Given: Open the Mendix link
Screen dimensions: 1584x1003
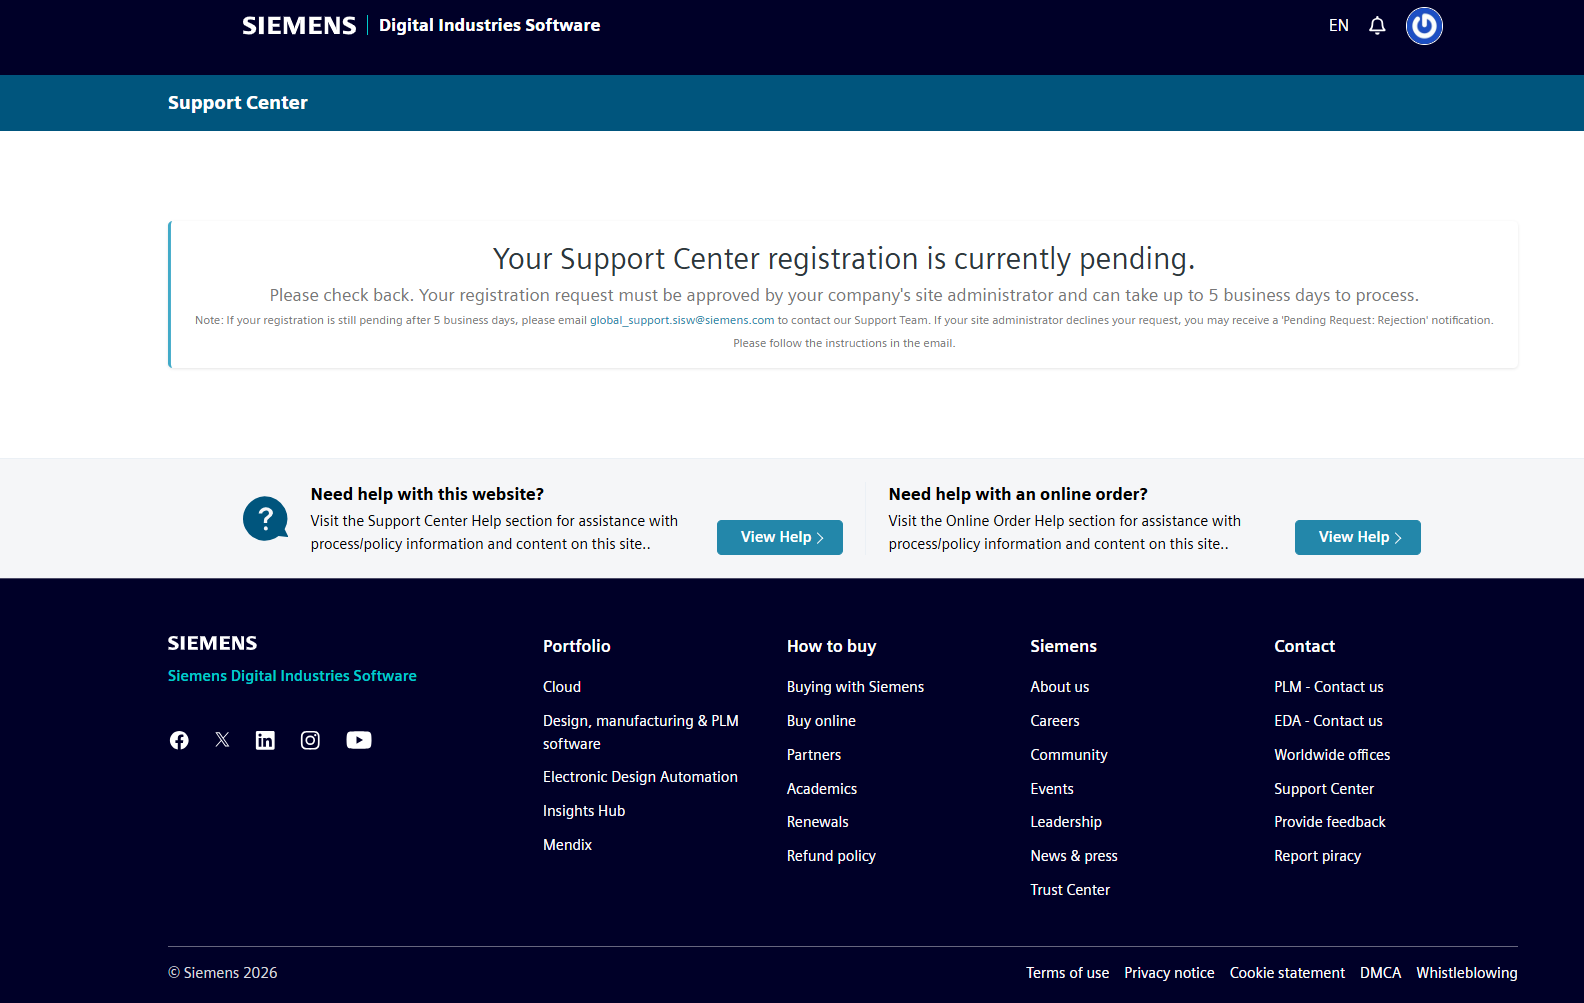Looking at the screenshot, I should [x=567, y=845].
